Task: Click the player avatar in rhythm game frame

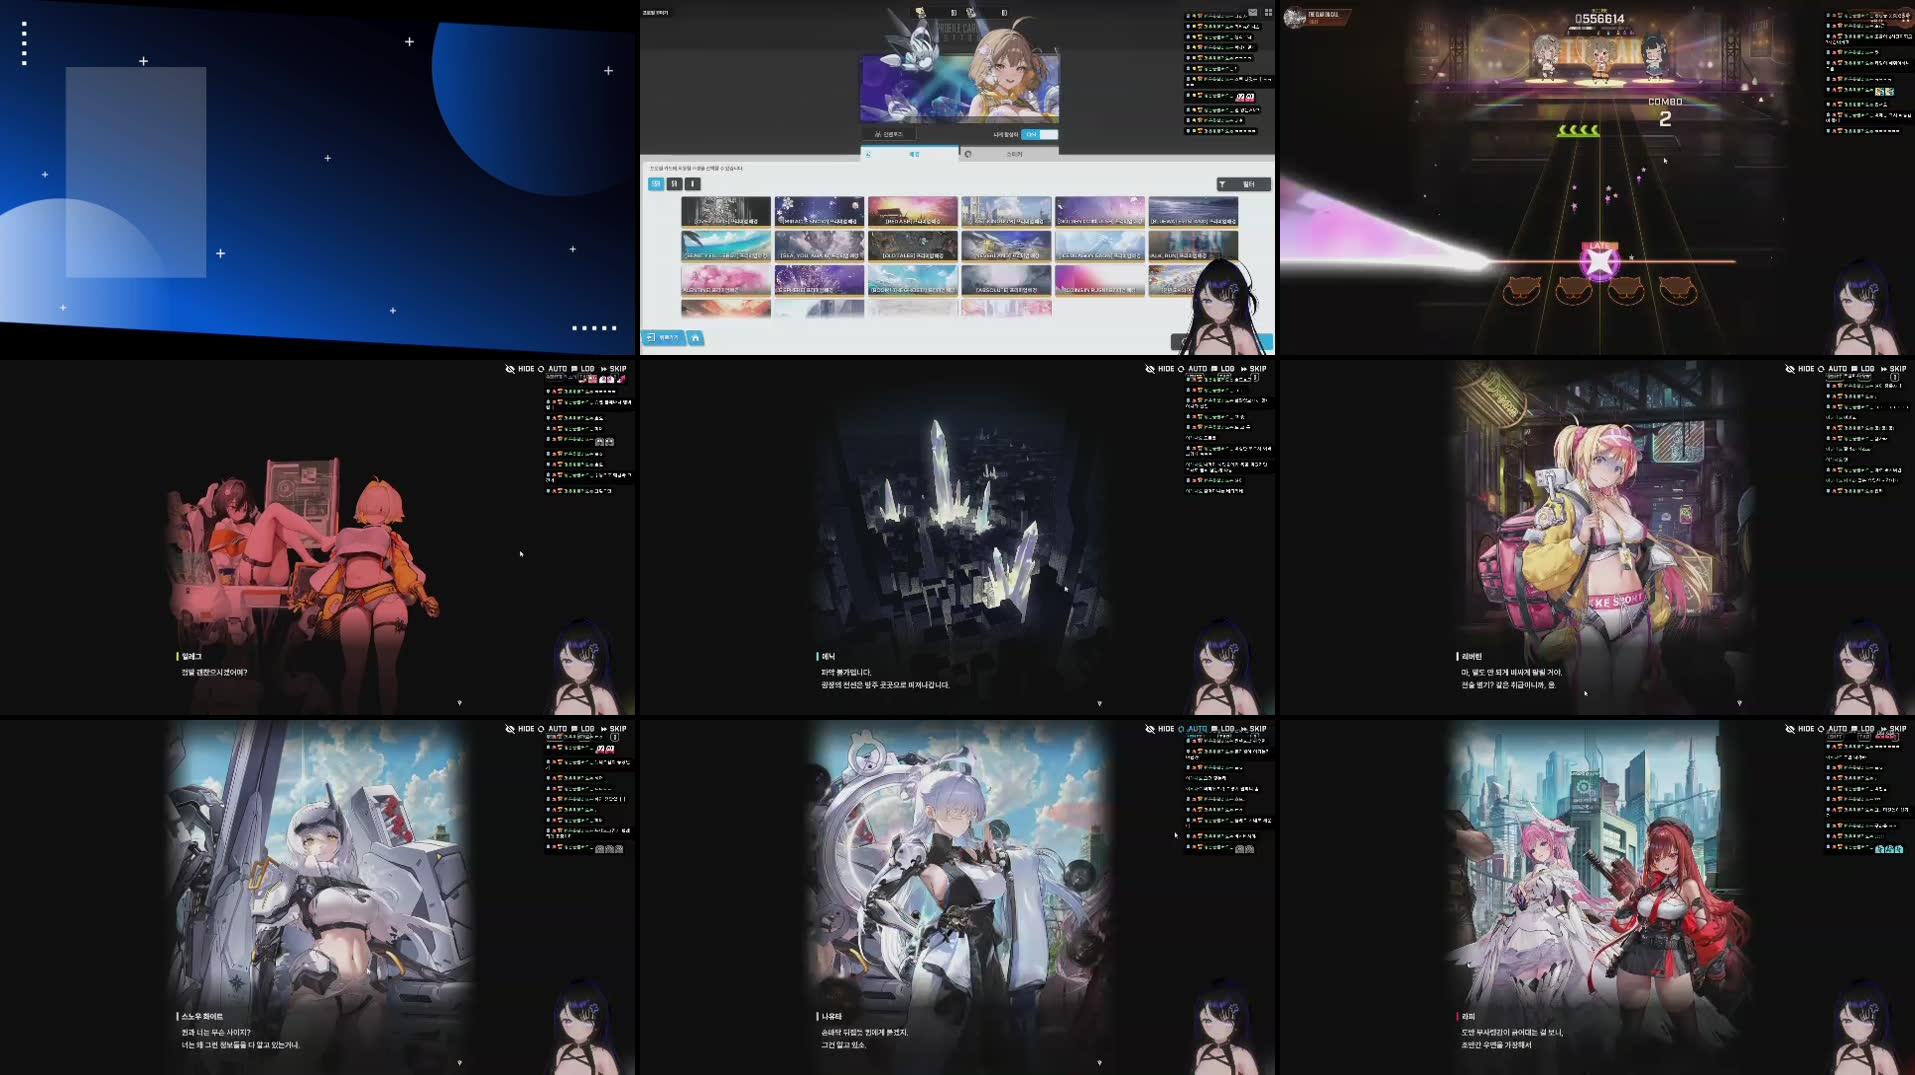Action: [1294, 18]
